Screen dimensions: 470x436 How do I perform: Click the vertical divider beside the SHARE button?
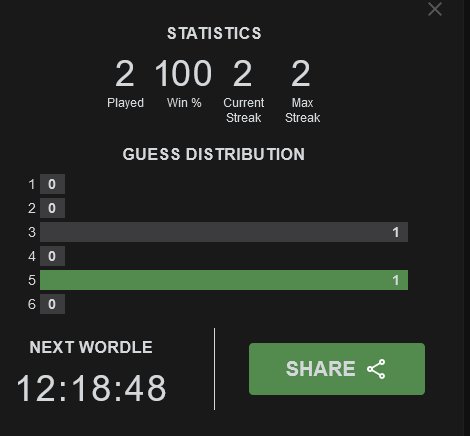tap(214, 369)
